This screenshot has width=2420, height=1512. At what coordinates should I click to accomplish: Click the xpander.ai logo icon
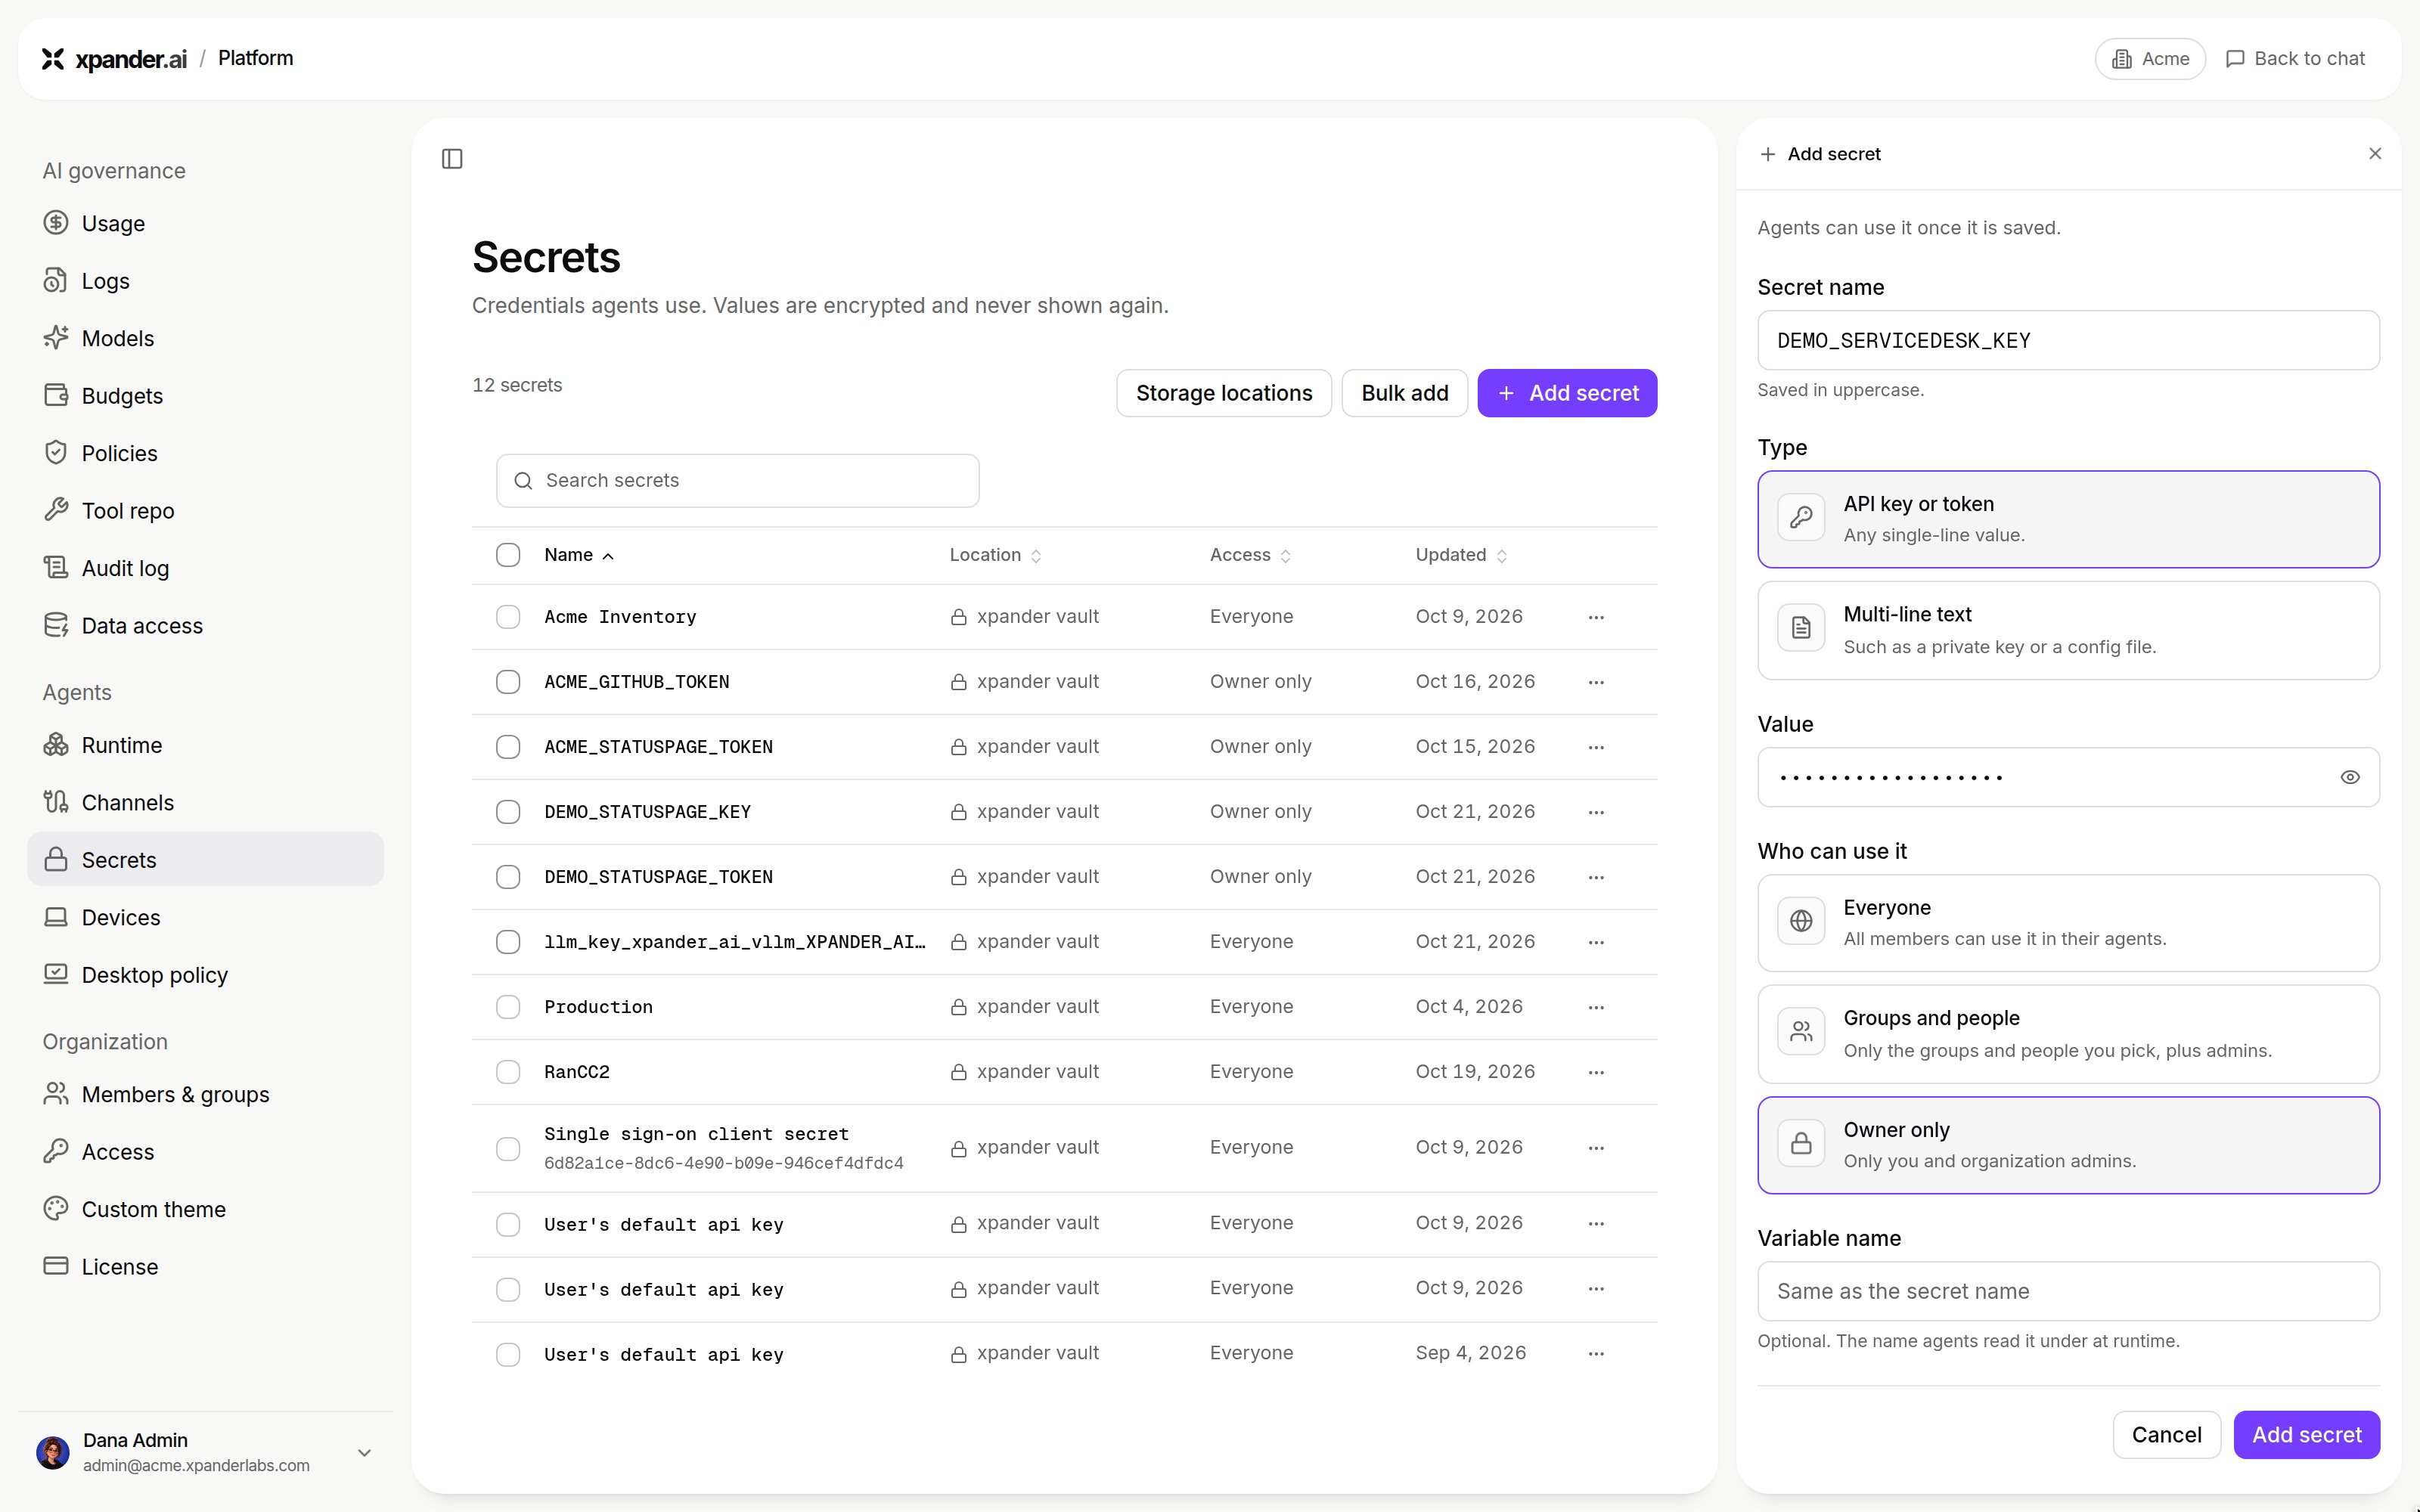click(53, 59)
